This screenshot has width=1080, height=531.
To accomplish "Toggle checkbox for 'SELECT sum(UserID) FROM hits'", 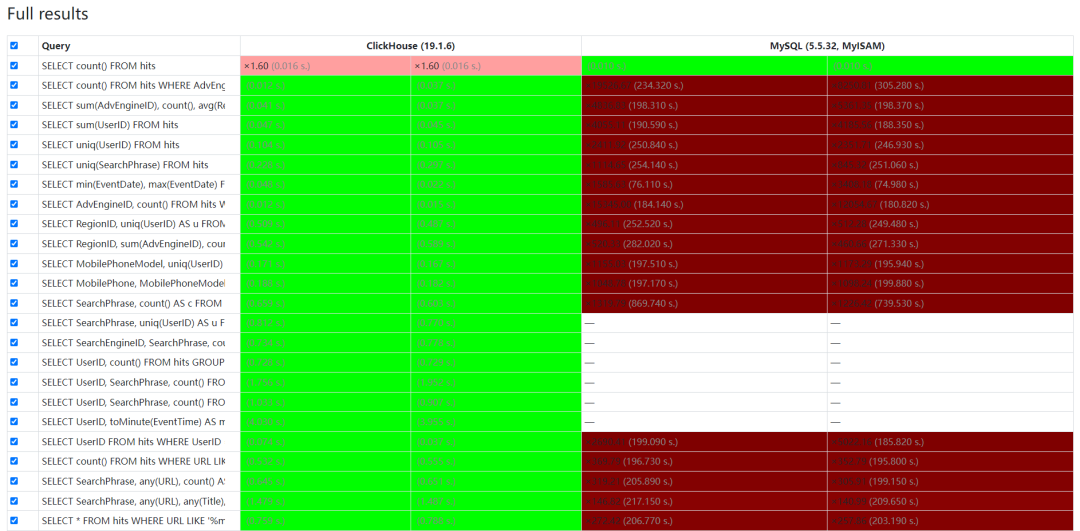I will (14, 125).
